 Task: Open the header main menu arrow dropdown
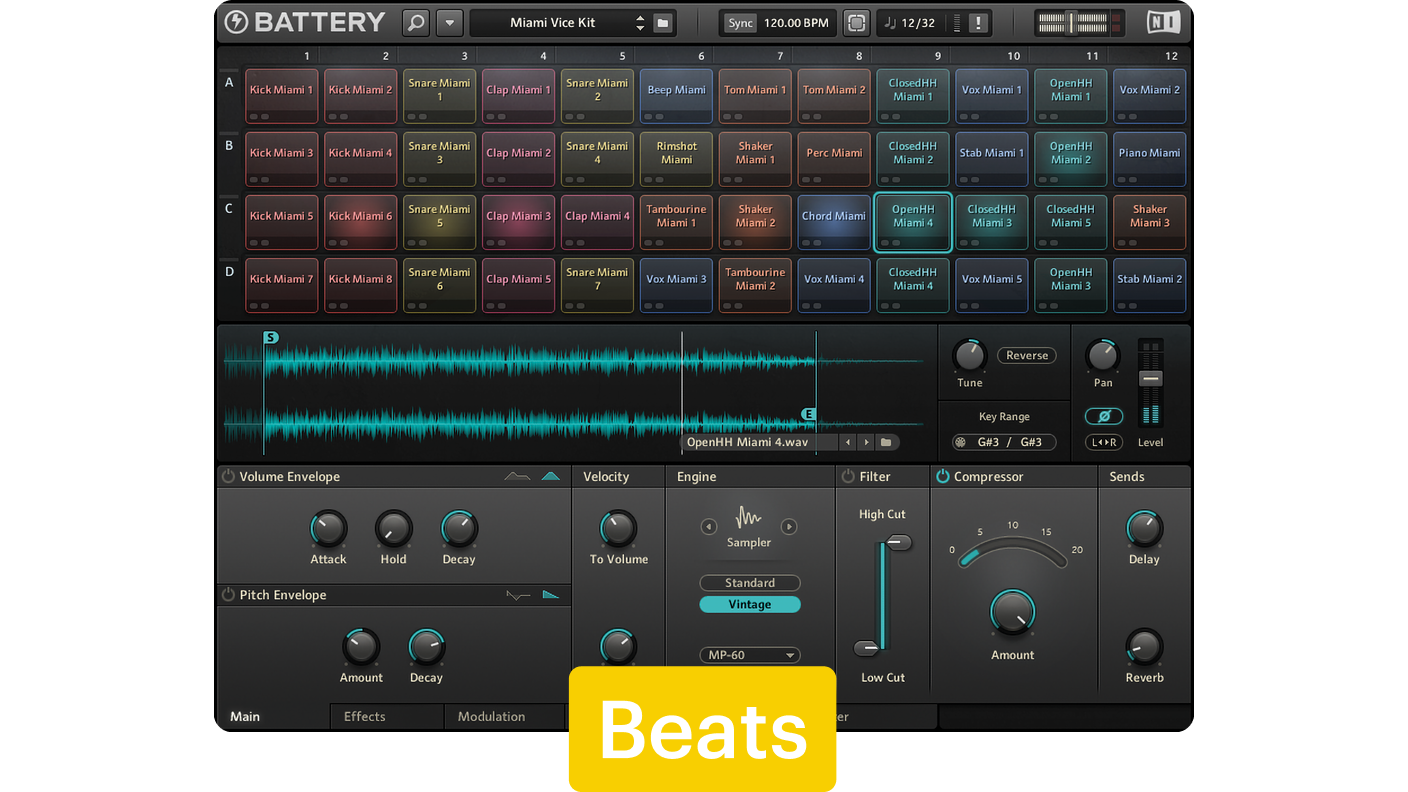point(449,22)
